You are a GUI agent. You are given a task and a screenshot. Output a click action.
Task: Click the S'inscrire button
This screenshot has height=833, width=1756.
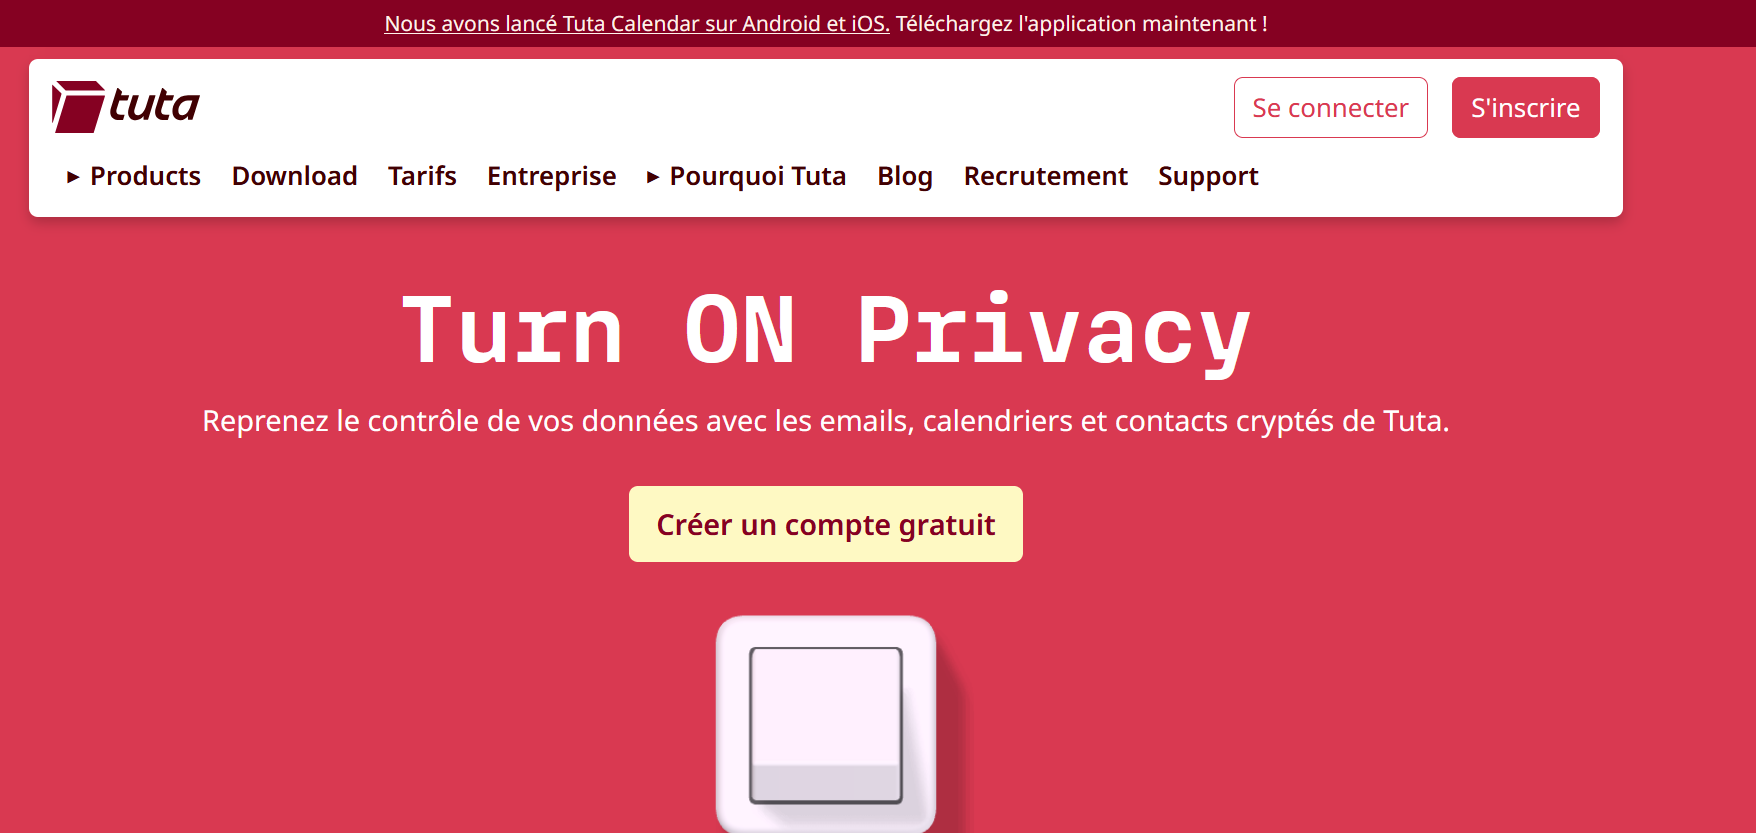pyautogui.click(x=1525, y=107)
